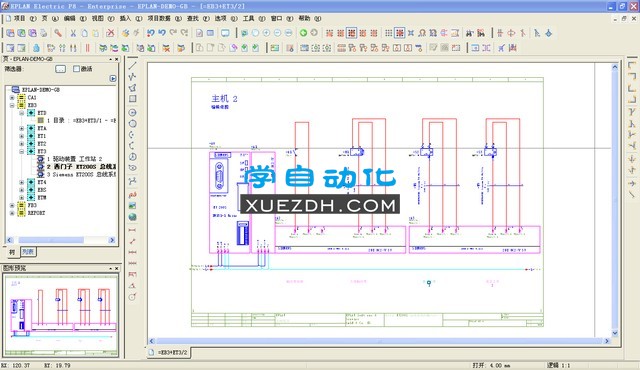Viewport: 640px width, 370px height.
Task: Open the 帮助 (Help) menu
Action: [x=309, y=19]
